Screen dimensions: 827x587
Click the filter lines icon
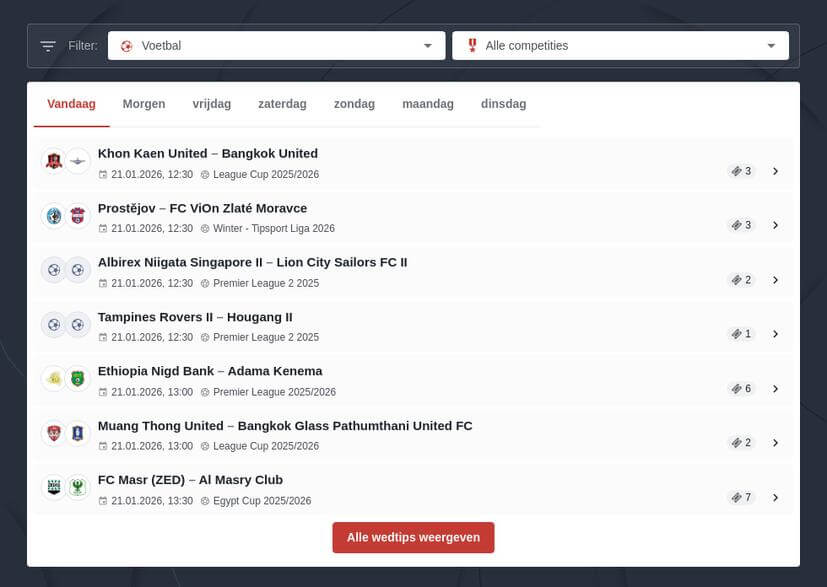click(x=48, y=46)
